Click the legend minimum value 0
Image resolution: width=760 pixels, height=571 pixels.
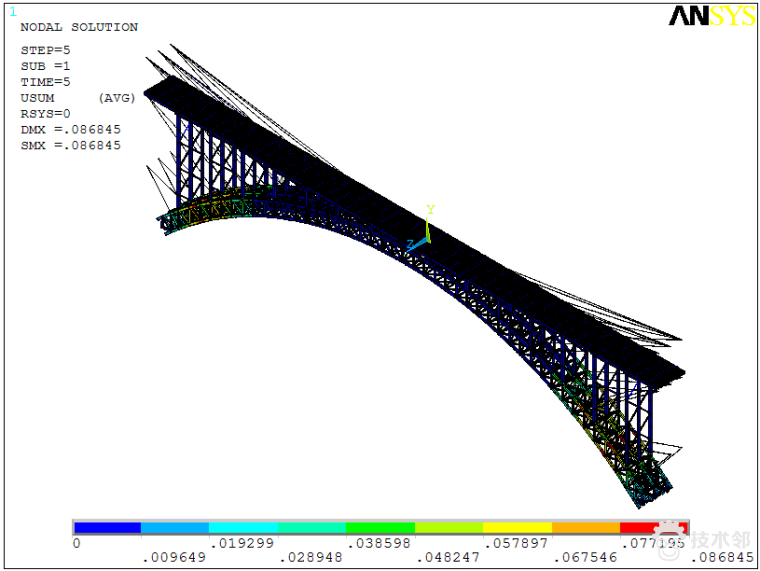click(76, 543)
